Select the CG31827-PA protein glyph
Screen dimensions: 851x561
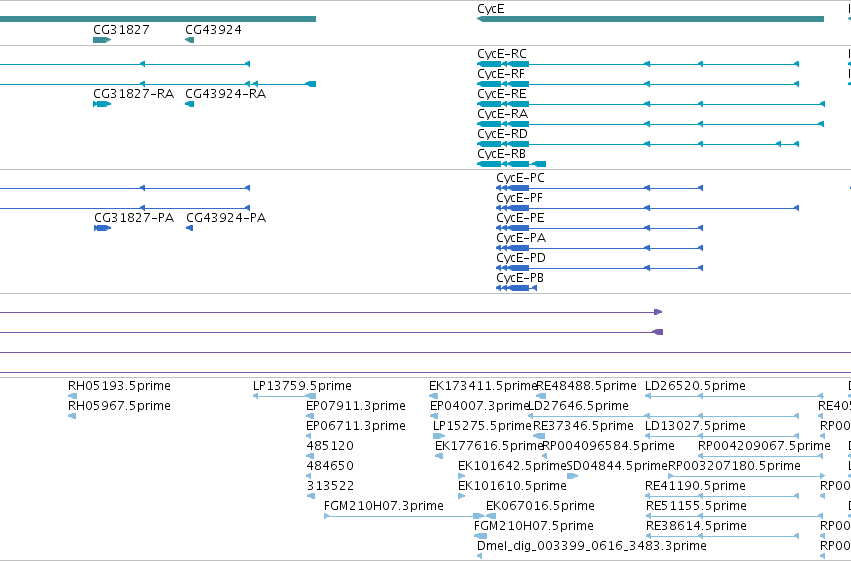(103, 228)
